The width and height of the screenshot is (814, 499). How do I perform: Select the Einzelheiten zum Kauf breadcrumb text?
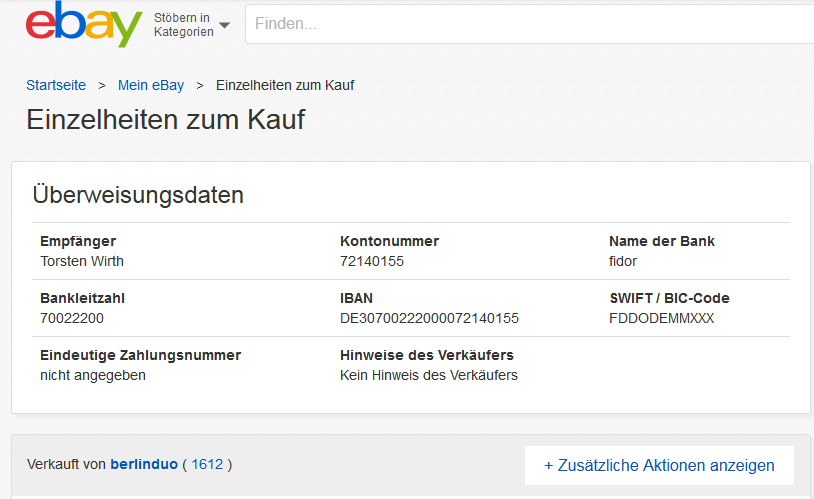pos(285,85)
